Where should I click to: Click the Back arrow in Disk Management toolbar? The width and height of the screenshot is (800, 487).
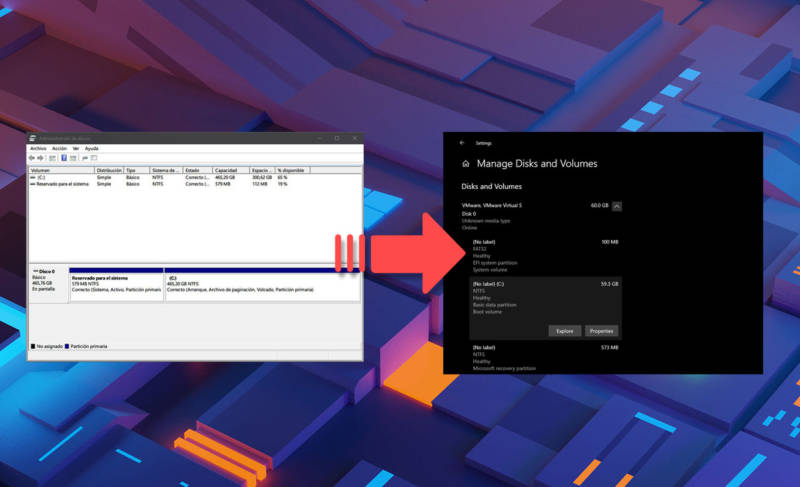(33, 158)
